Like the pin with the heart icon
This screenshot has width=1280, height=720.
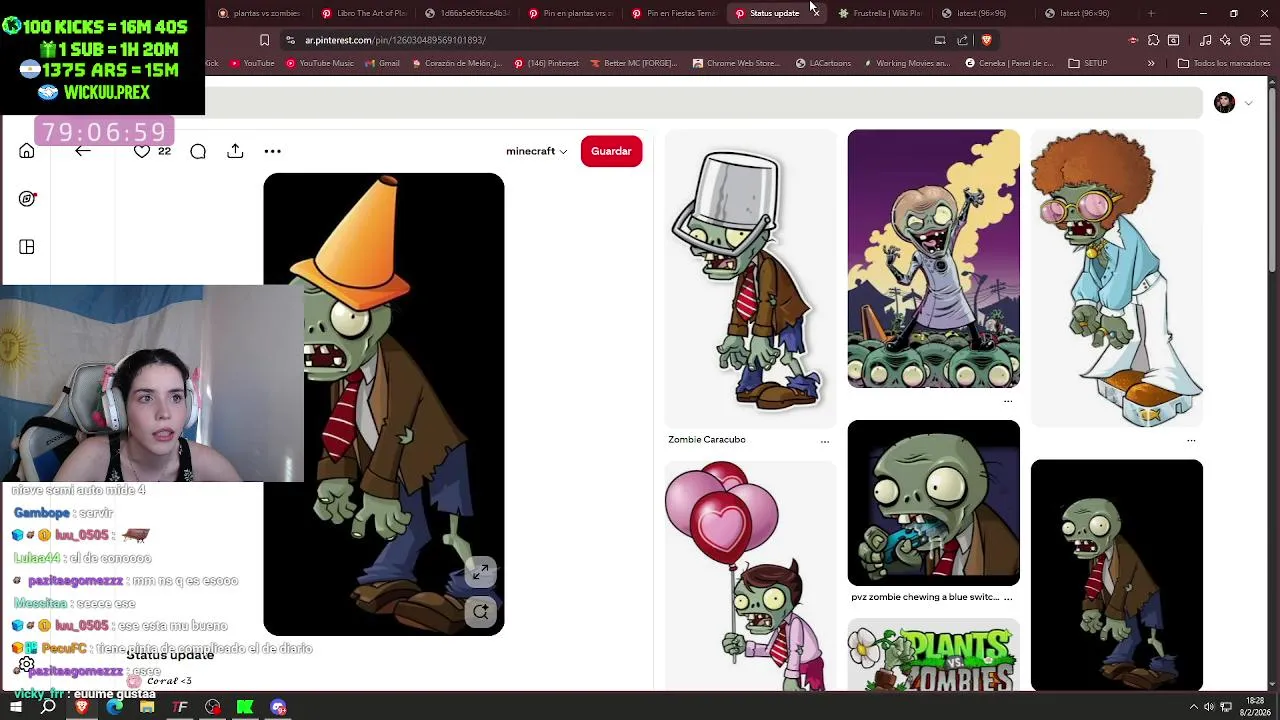[142, 151]
